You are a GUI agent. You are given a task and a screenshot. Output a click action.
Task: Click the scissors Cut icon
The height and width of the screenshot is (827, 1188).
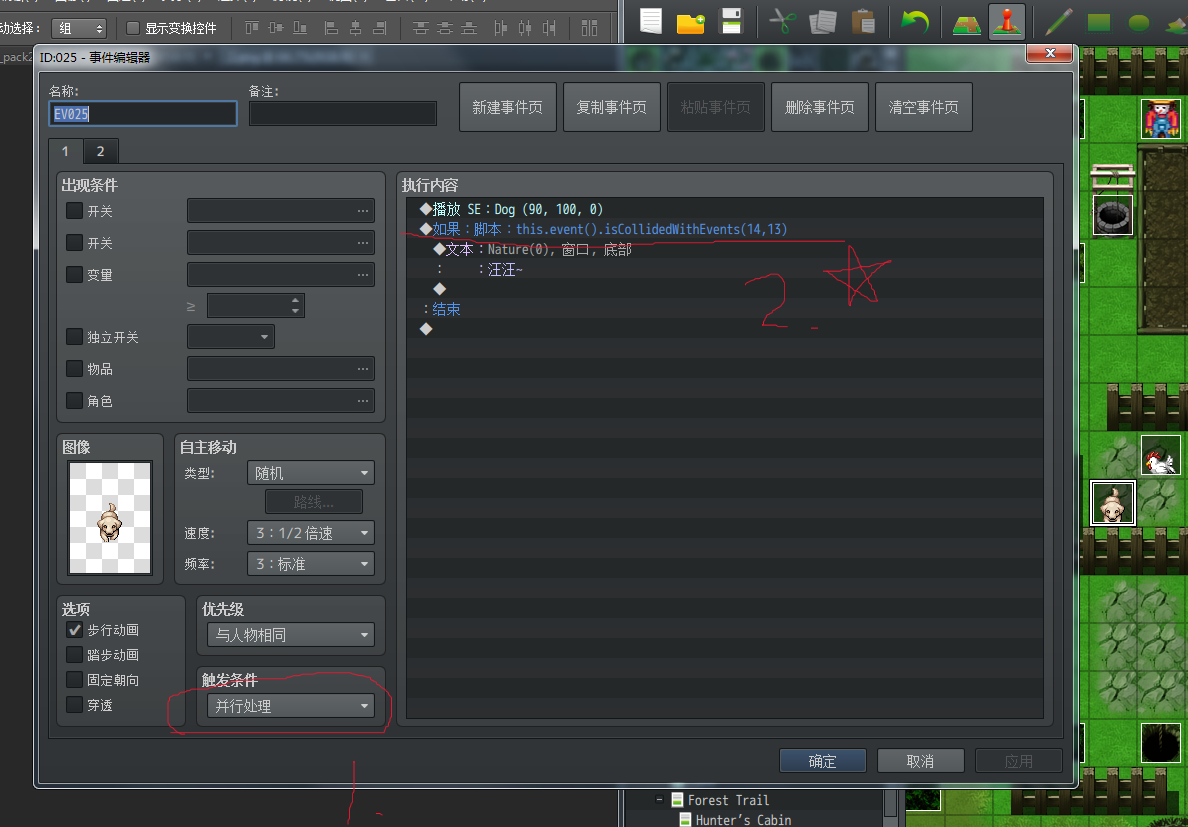pos(783,21)
